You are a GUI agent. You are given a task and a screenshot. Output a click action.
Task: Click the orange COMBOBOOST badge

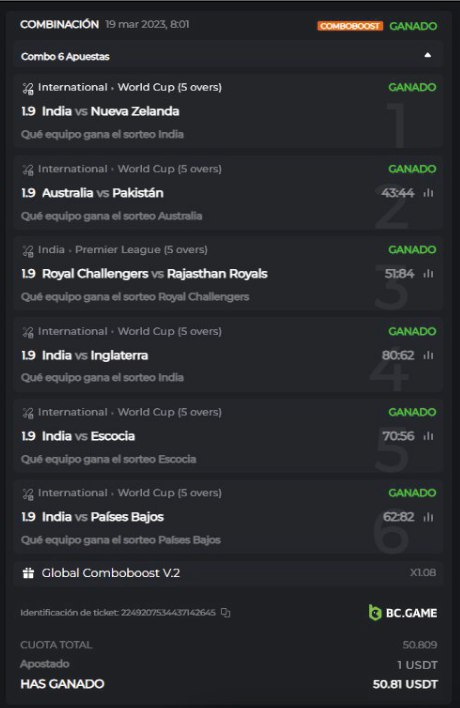click(x=350, y=26)
